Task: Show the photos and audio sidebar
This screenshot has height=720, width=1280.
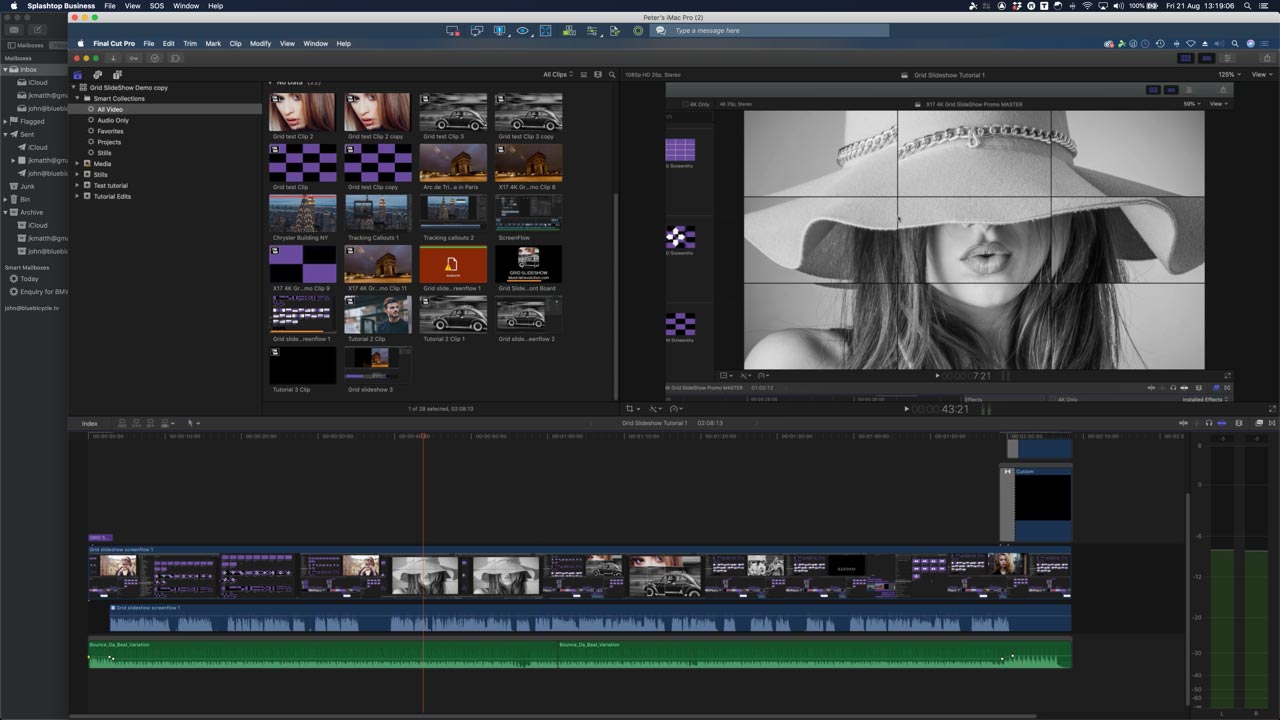Action: [97, 75]
